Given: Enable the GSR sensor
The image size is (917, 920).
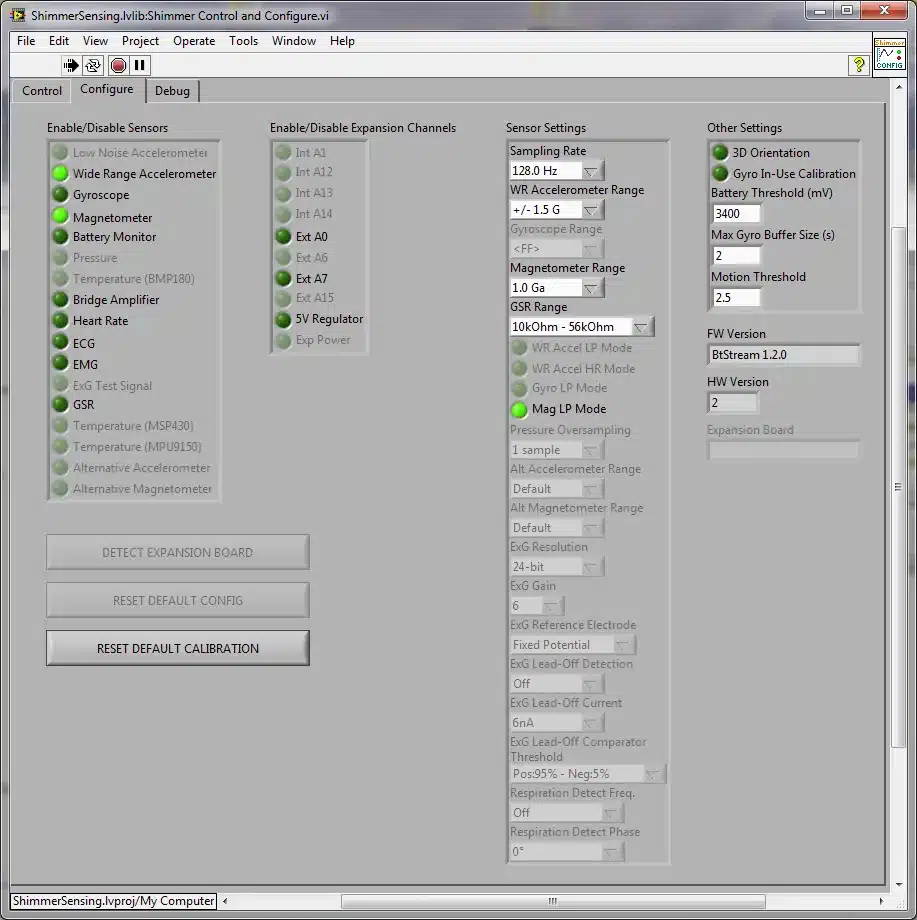Looking at the screenshot, I should [x=60, y=404].
